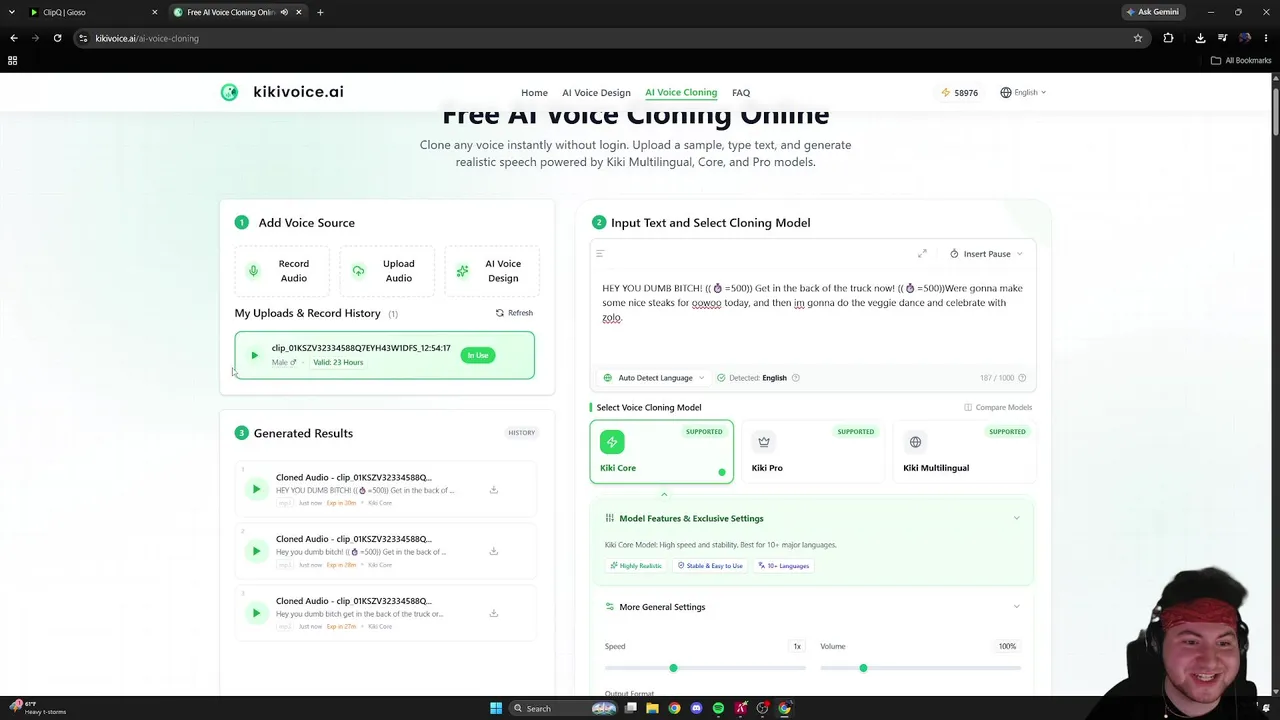Screen dimensions: 1280x720
Task: Choose AI Voice Design source option
Action: tap(492, 271)
